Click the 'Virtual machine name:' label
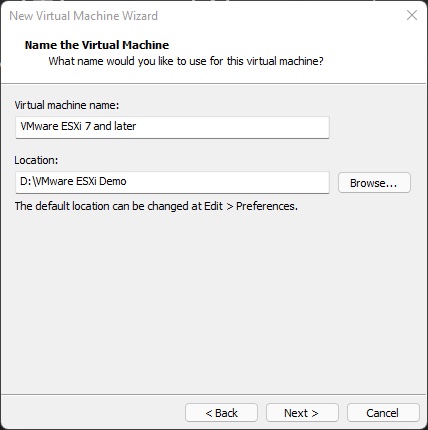 [x=67, y=105]
